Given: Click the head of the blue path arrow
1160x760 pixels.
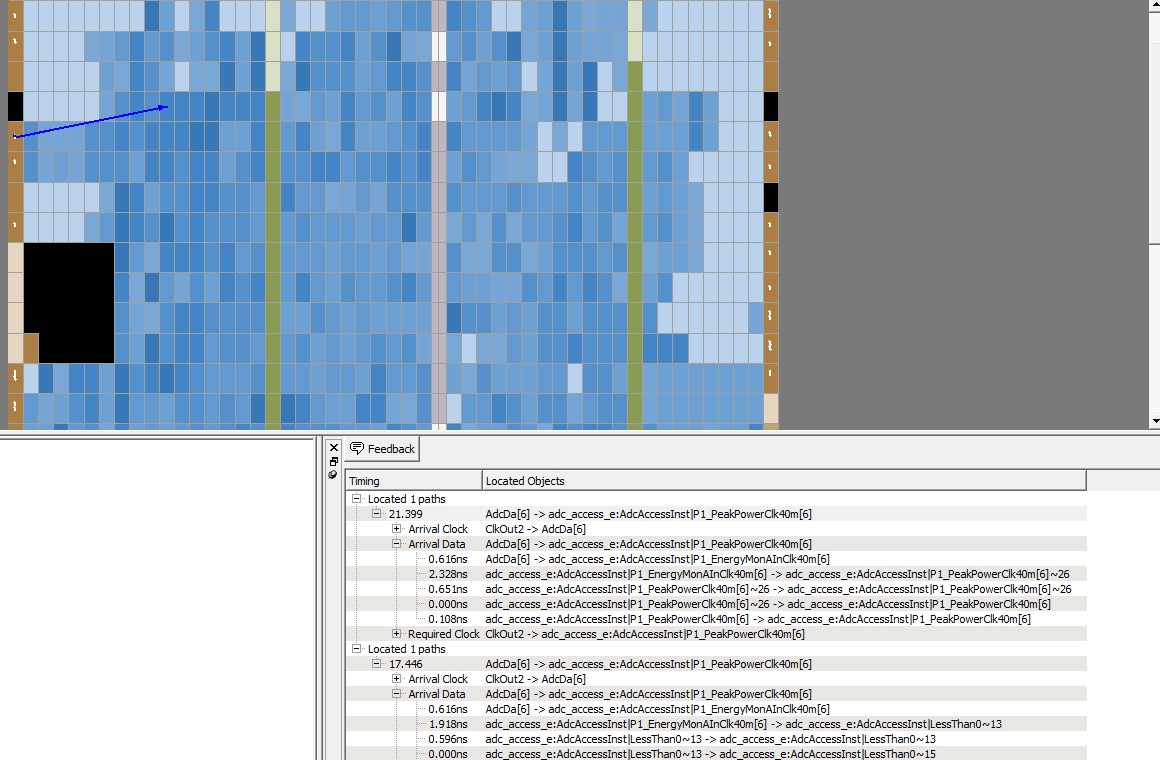Looking at the screenshot, I should [165, 107].
